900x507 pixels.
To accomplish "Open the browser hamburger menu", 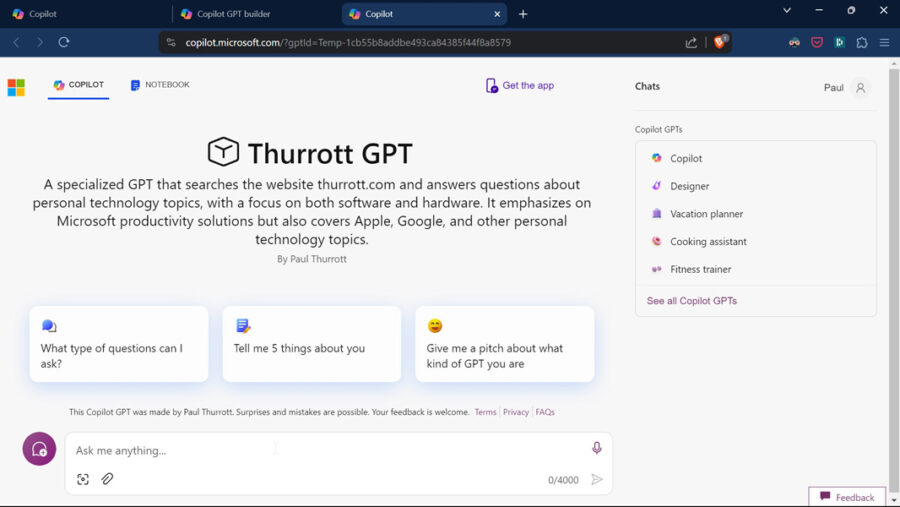I will tap(884, 43).
